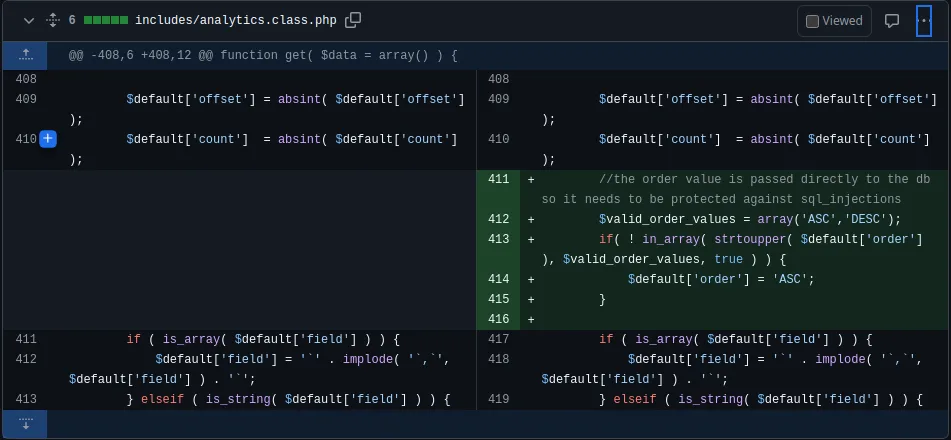
Task: Select added line number 411 on right
Action: point(499,179)
